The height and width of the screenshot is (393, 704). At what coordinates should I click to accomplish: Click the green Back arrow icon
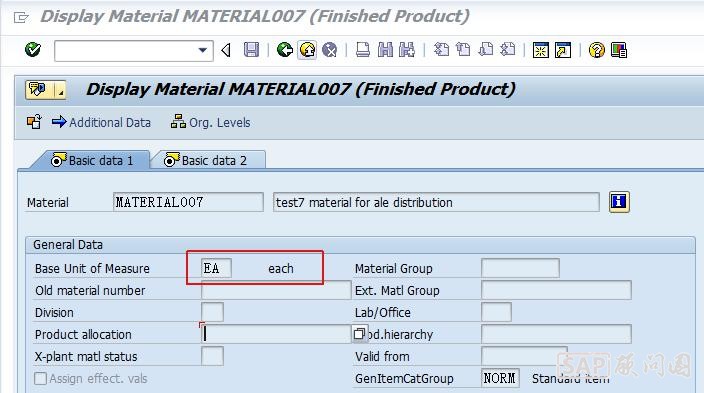click(x=285, y=50)
